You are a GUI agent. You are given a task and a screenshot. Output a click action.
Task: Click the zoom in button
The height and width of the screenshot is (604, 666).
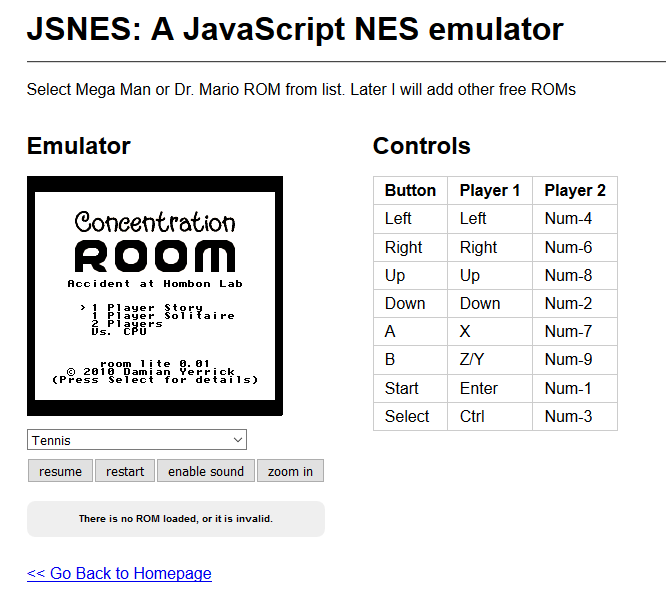[x=291, y=471]
